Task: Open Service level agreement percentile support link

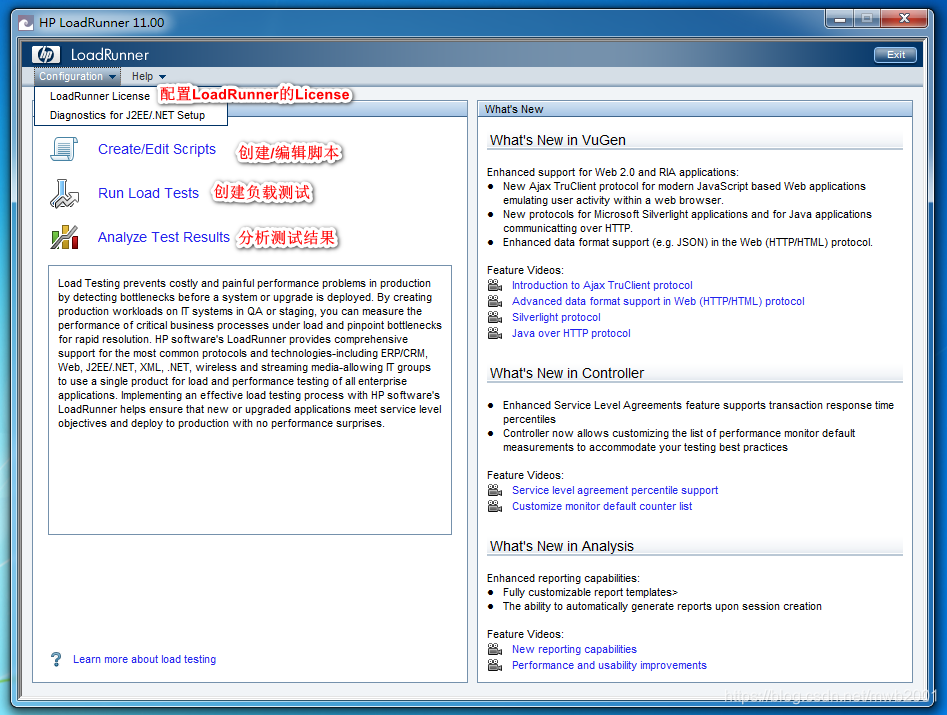Action: [x=615, y=490]
